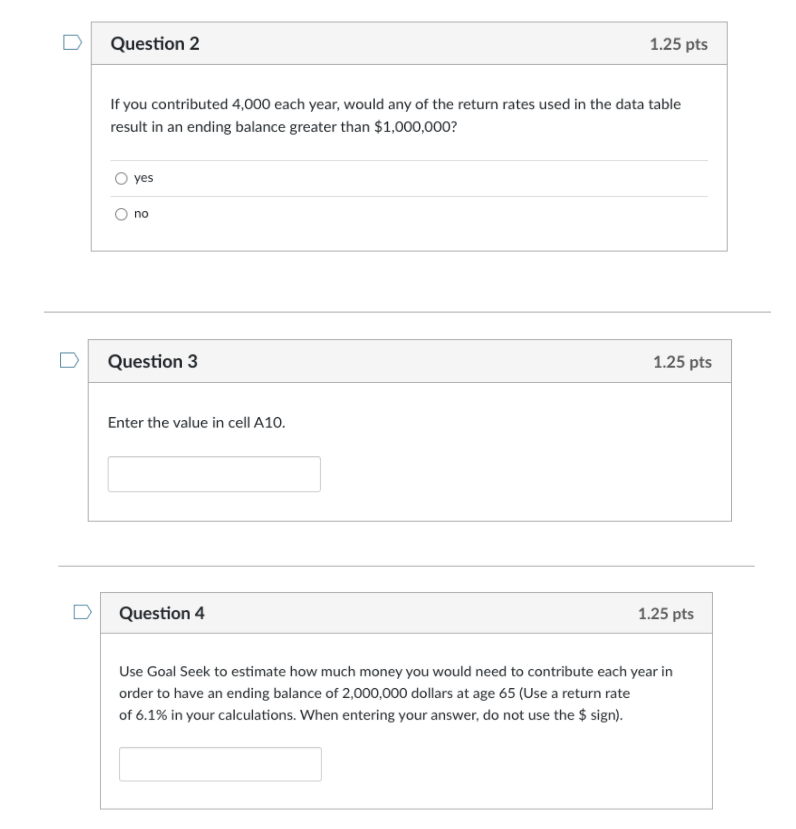Viewport: 796px width, 829px height.
Task: Click the 1.25 pts label on Question 3
Action: 681,362
